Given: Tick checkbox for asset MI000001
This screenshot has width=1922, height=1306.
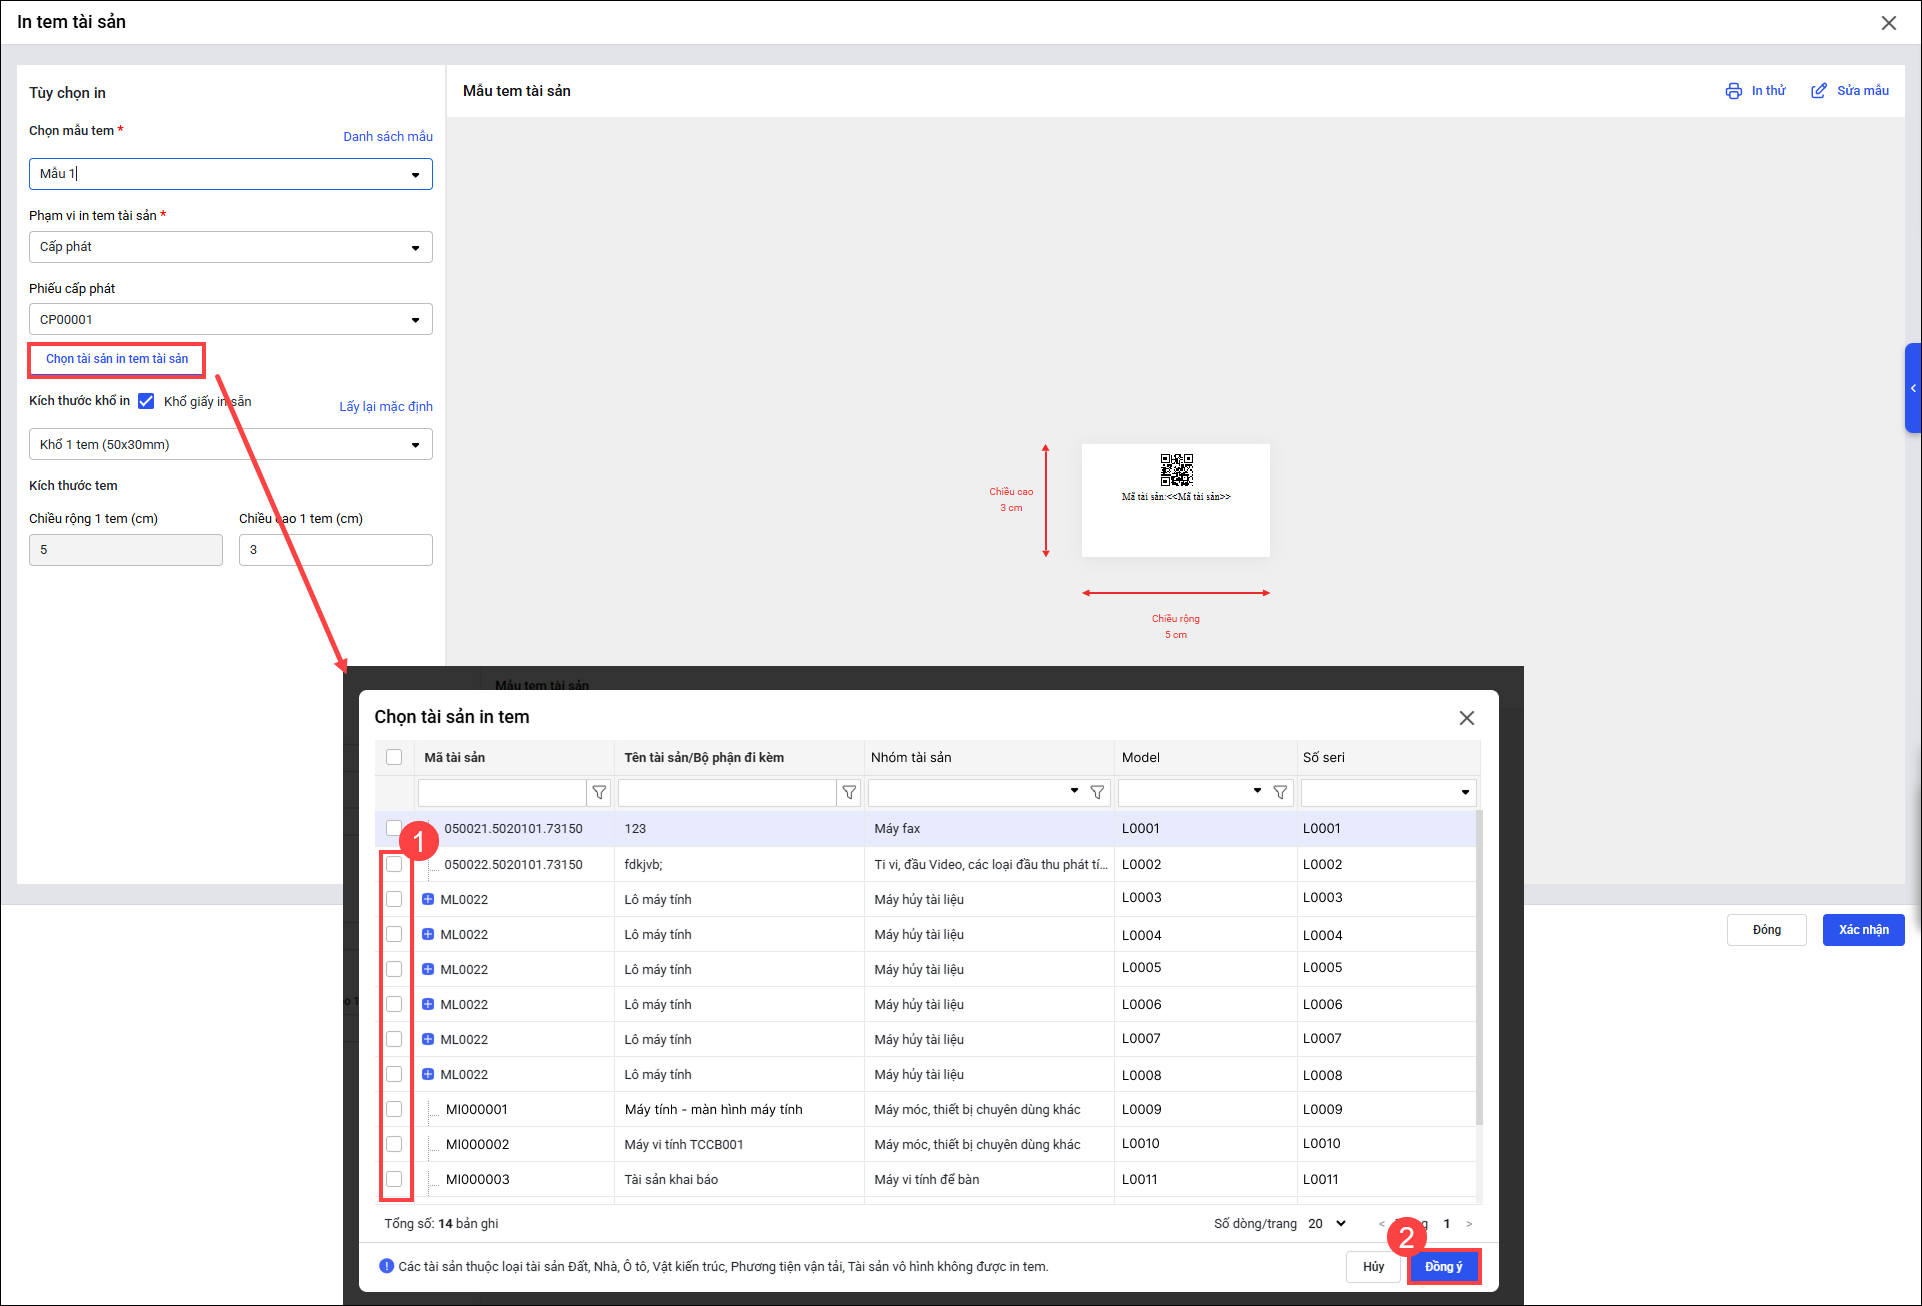Looking at the screenshot, I should (x=394, y=1109).
